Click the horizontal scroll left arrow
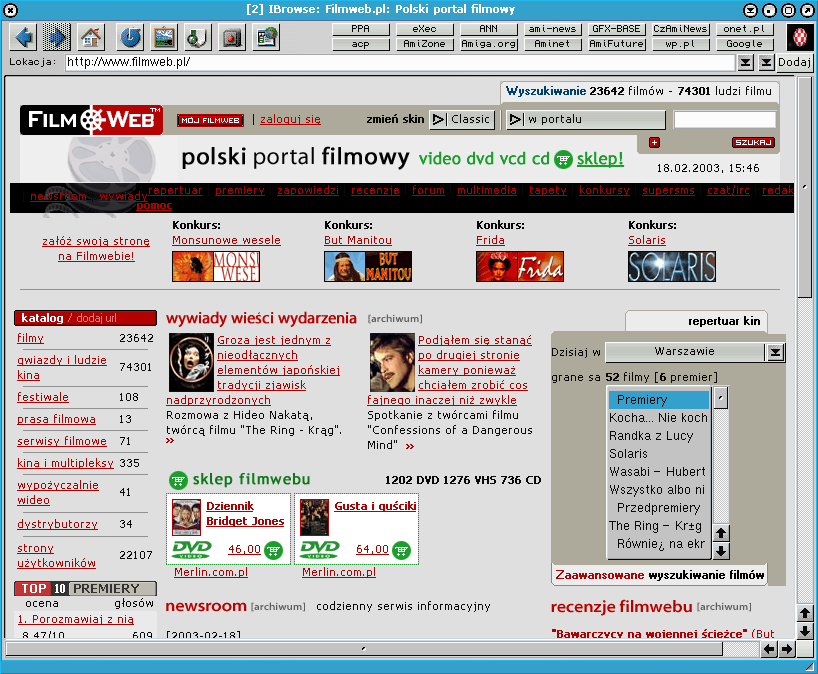 point(768,649)
